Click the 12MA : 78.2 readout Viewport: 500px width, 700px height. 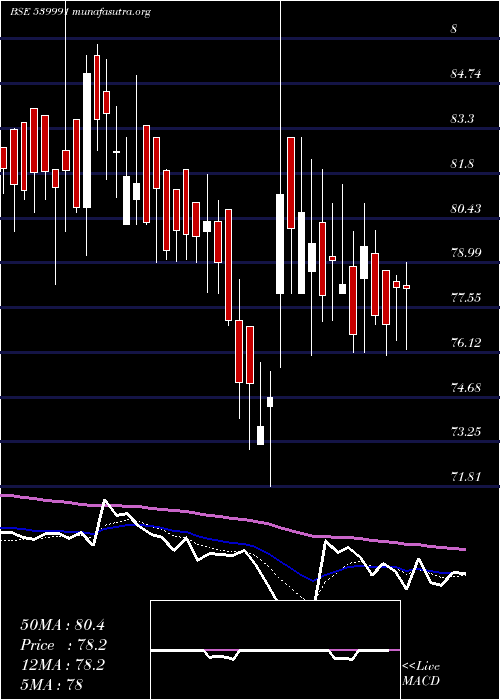pos(62,665)
